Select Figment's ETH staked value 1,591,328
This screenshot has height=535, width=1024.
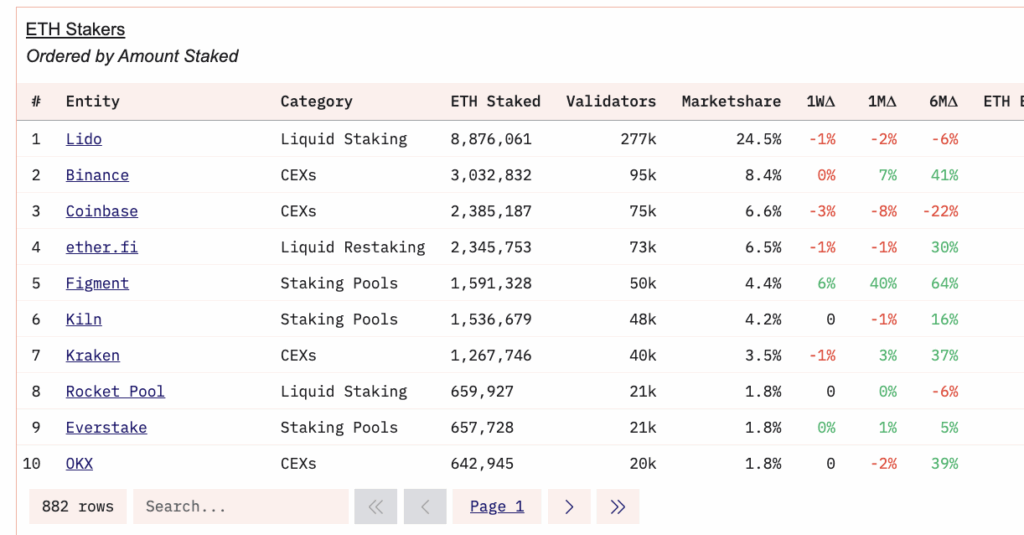coord(491,284)
